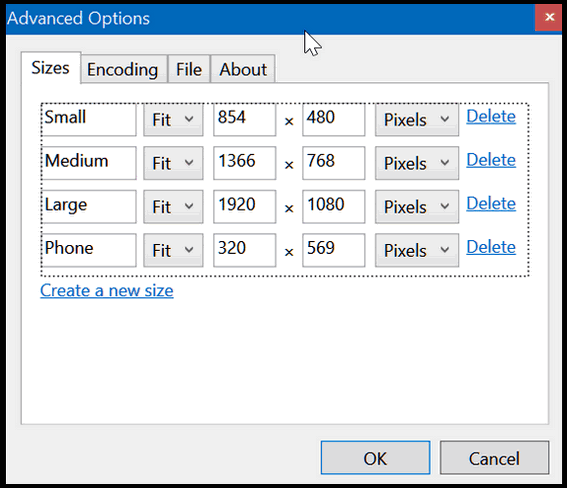Select the 1080 height field
The height and width of the screenshot is (488, 567).
(x=333, y=207)
